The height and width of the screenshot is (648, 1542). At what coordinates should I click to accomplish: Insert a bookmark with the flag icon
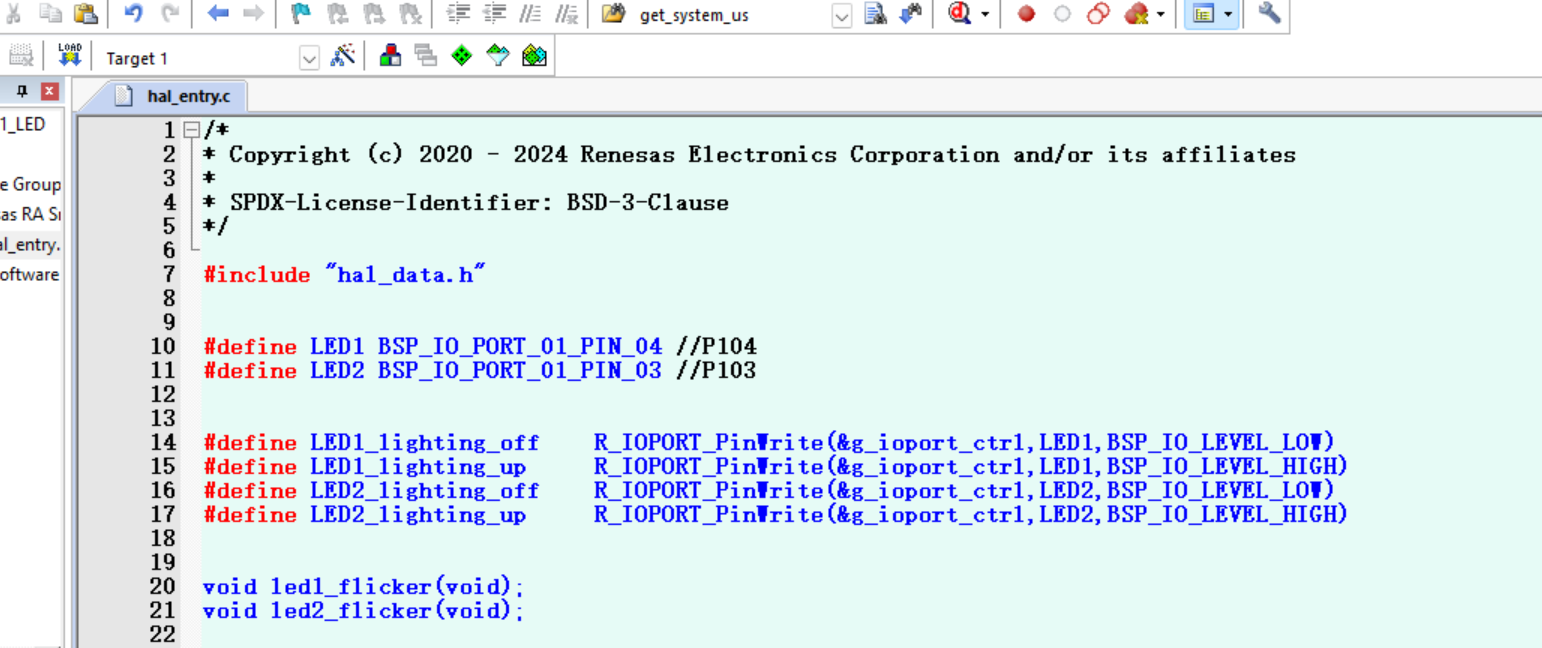(x=301, y=13)
